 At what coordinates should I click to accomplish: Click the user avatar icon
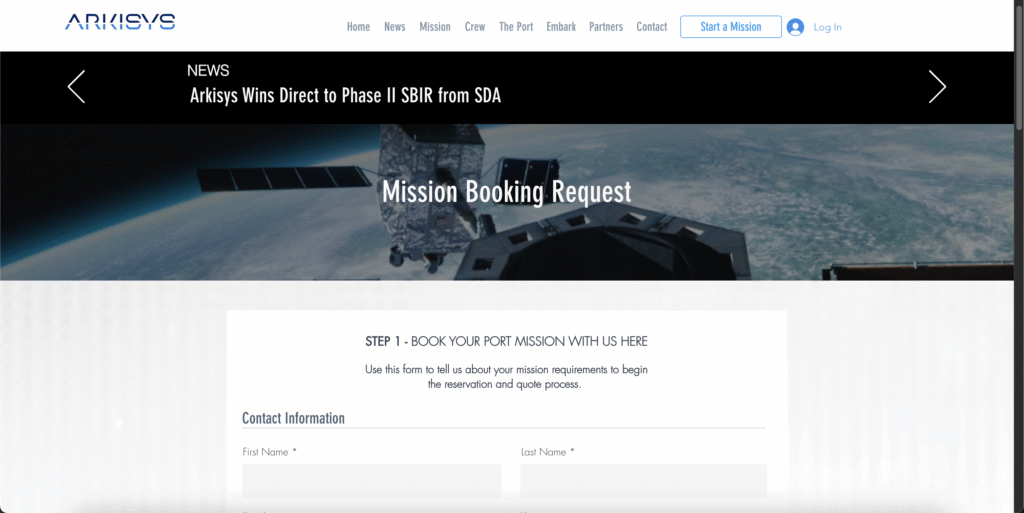(x=795, y=27)
